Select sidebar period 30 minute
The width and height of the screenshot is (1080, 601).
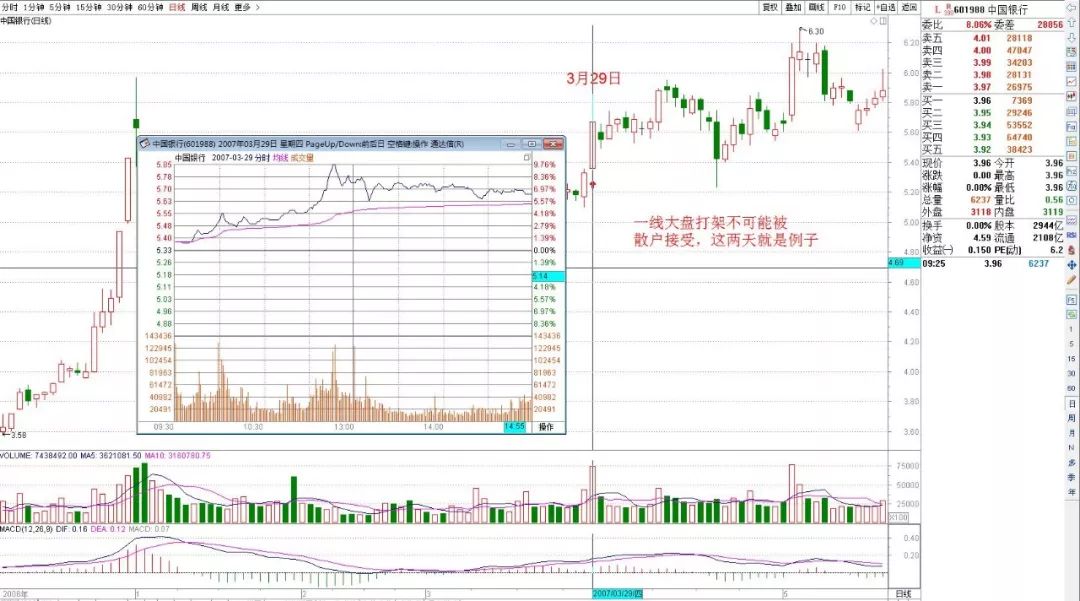1071,374
